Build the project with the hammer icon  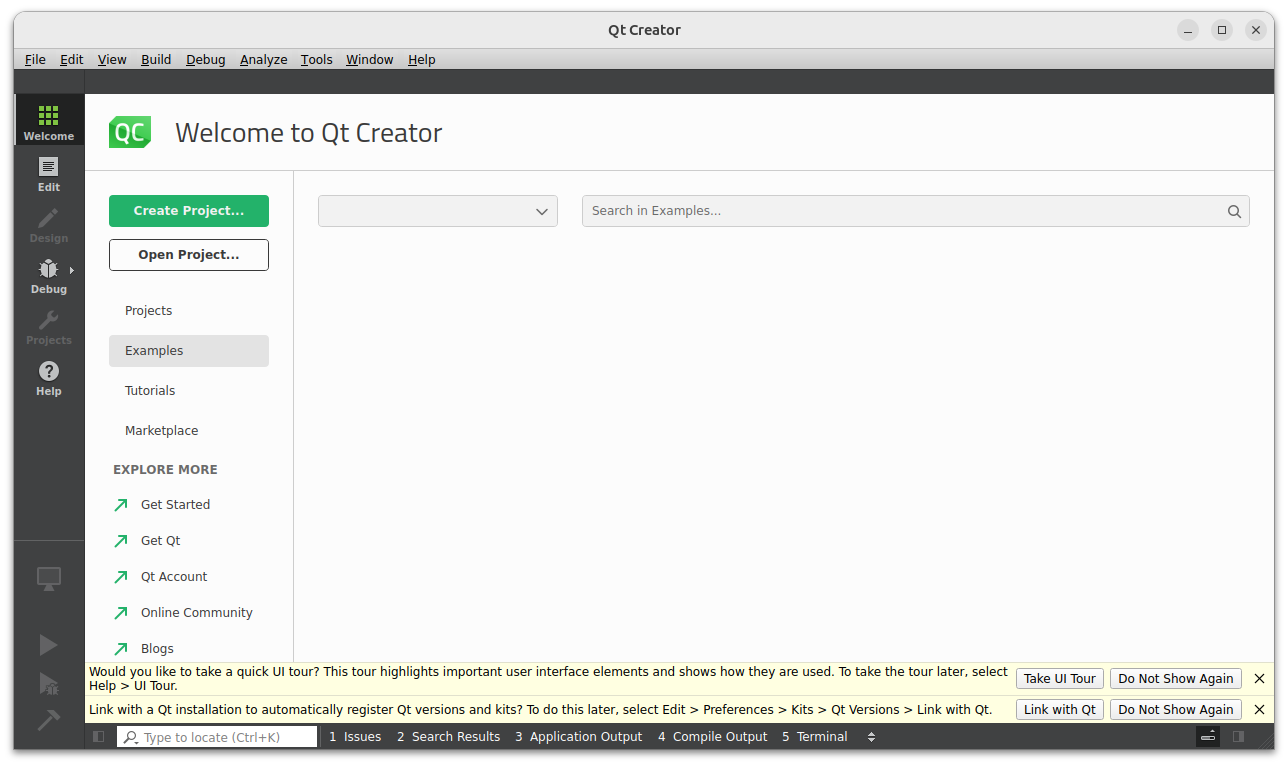[49, 719]
